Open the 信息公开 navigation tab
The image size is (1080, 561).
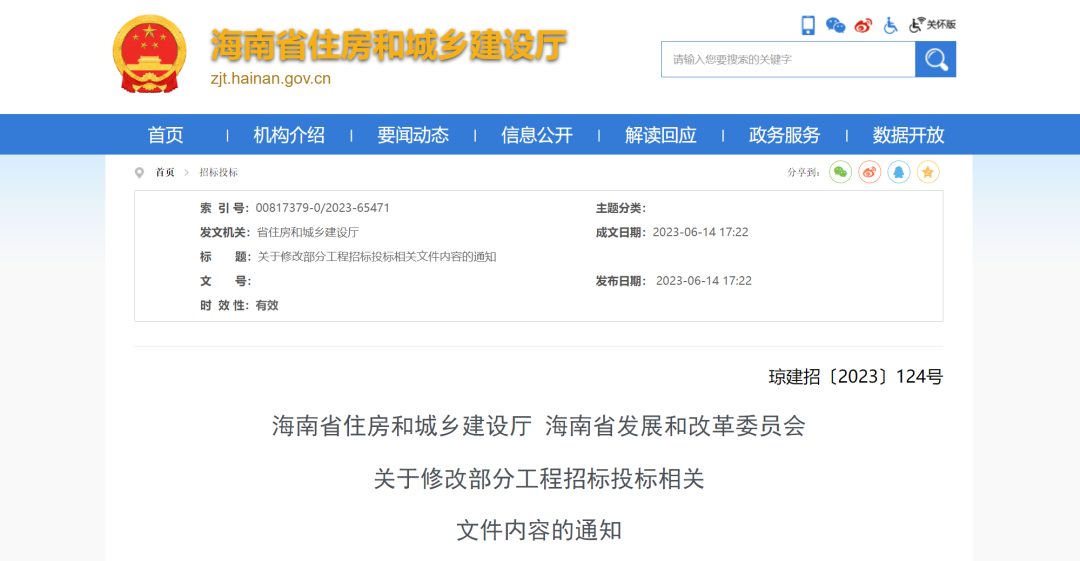point(537,135)
